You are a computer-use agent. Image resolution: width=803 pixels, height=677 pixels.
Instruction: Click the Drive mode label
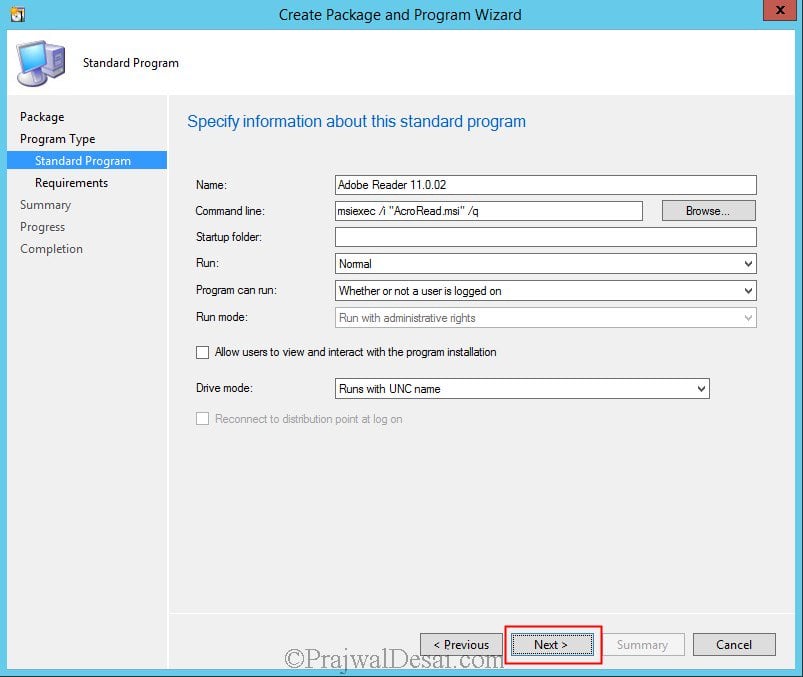224,388
